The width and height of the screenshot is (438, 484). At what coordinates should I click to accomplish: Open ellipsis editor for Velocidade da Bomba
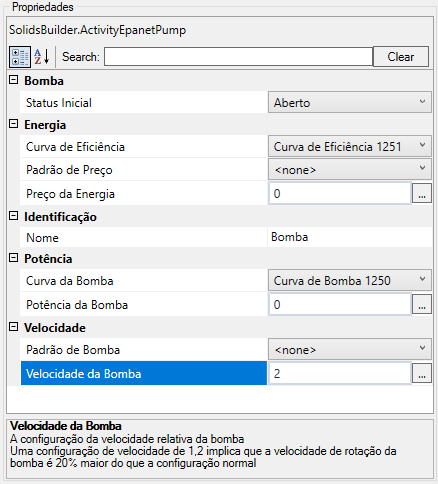click(x=422, y=373)
